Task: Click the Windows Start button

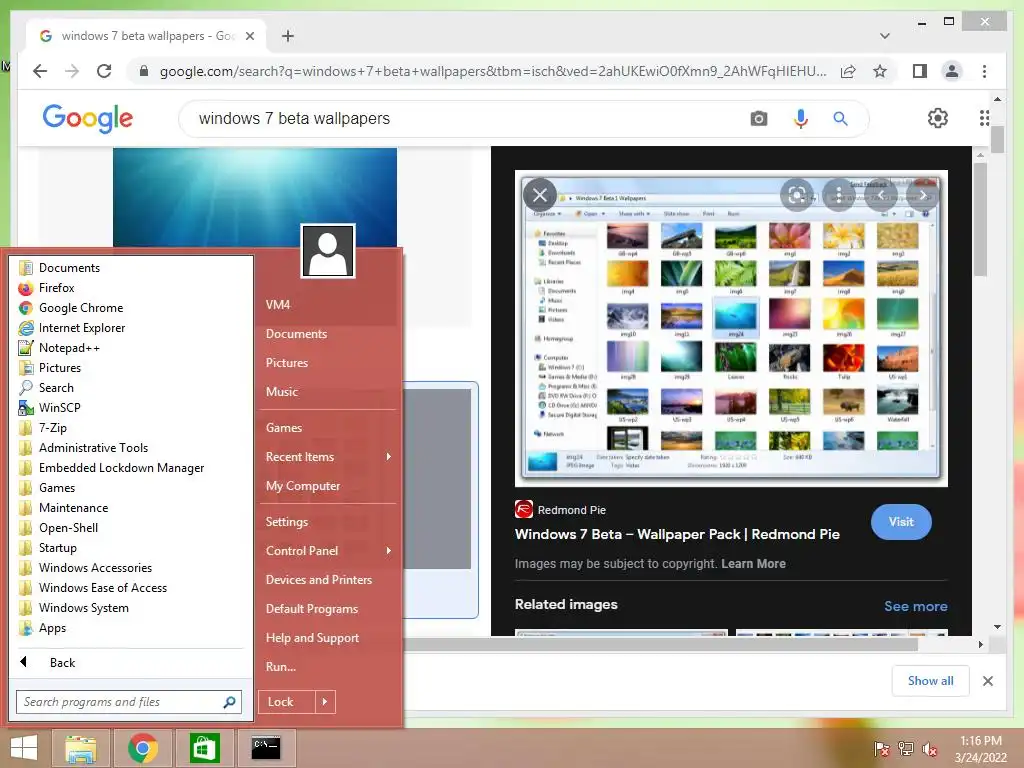Action: click(24, 748)
